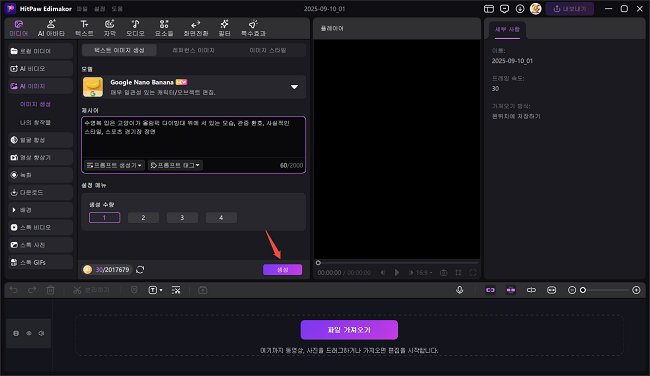Image resolution: width=650 pixels, height=376 pixels.
Task: Select generation quantity 1
Action: [104, 218]
